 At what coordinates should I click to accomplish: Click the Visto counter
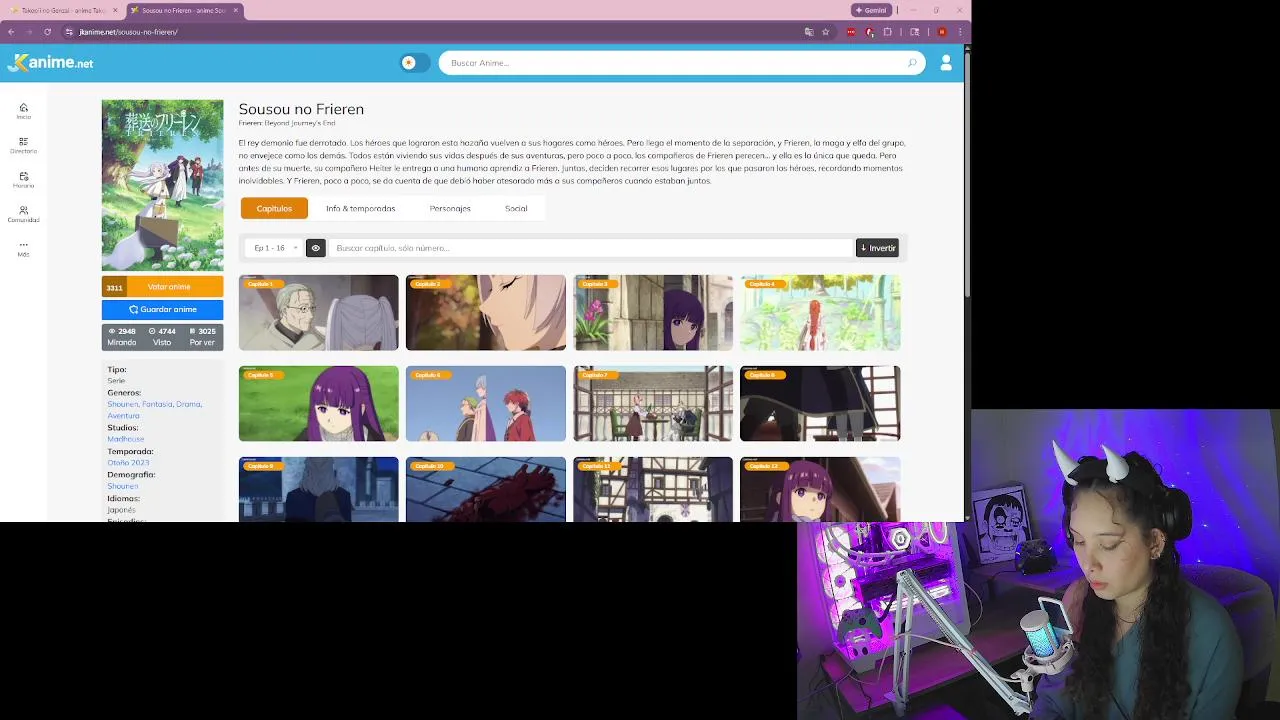(162, 337)
